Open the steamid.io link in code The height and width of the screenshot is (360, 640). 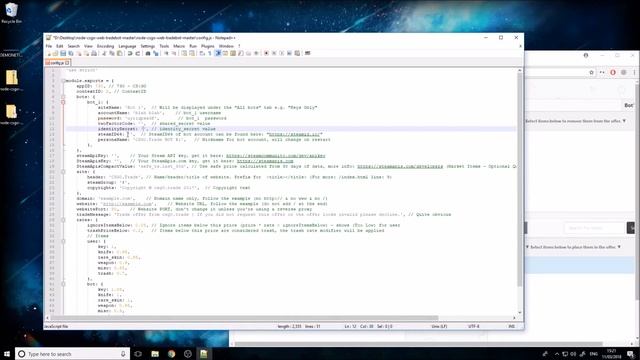(294, 134)
